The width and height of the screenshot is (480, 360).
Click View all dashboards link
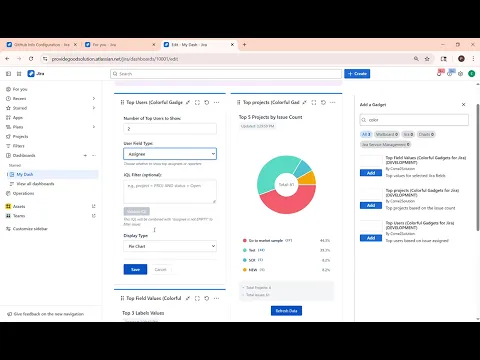(x=35, y=184)
